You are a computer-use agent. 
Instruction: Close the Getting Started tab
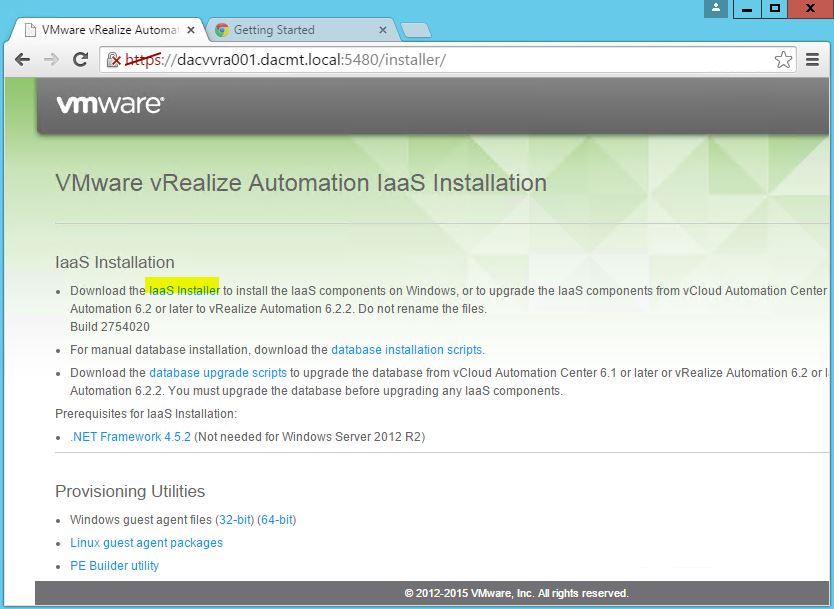(382, 30)
